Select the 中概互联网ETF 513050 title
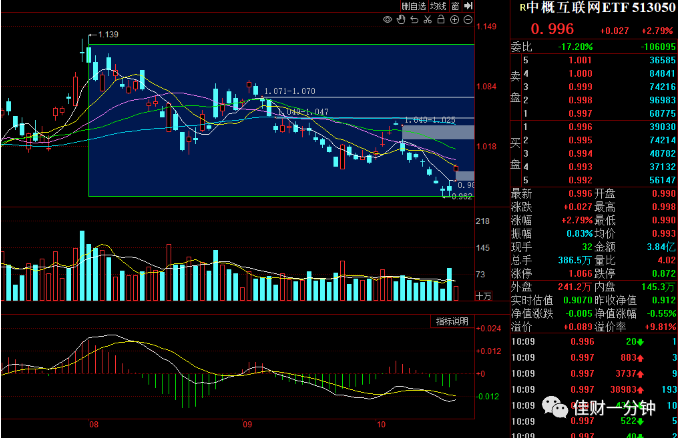 tap(601, 7)
